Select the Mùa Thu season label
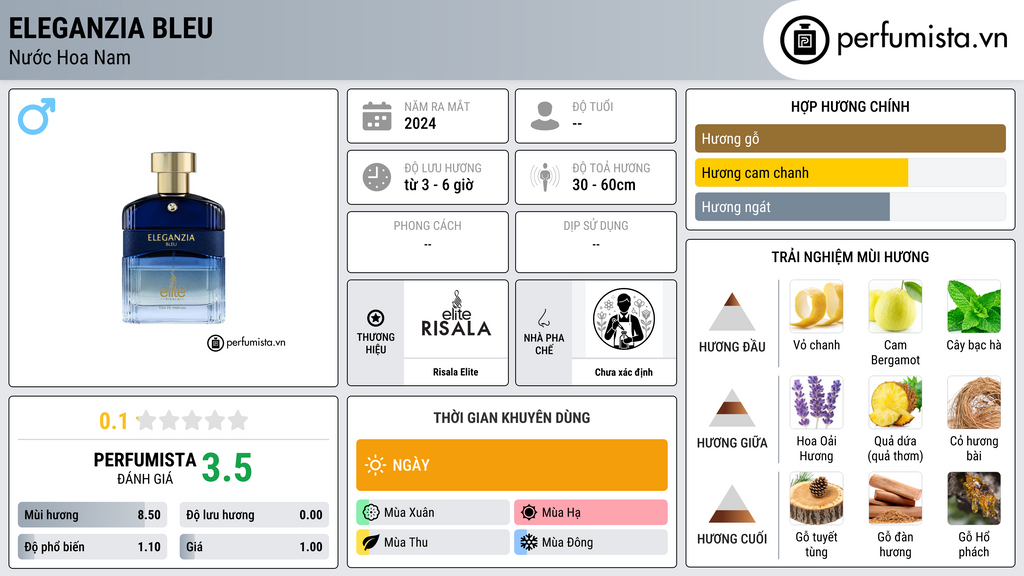The image size is (1024, 576). 406,542
